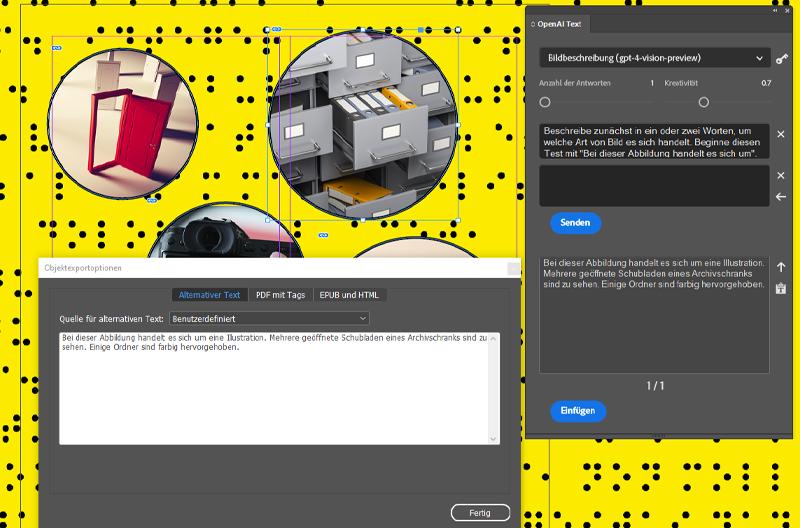
Task: Switch to the PDF mit Tags tab
Action: tap(280, 295)
